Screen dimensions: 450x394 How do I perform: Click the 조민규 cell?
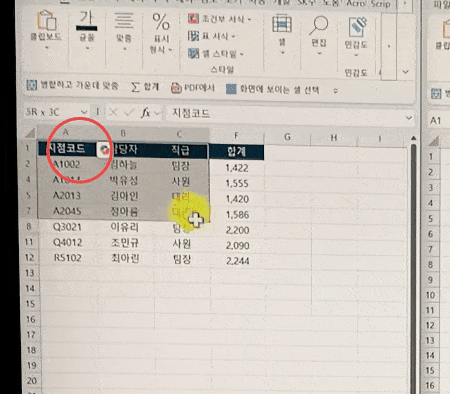pos(125,243)
